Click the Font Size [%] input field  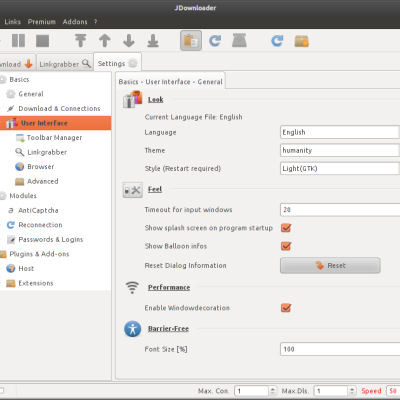point(340,349)
